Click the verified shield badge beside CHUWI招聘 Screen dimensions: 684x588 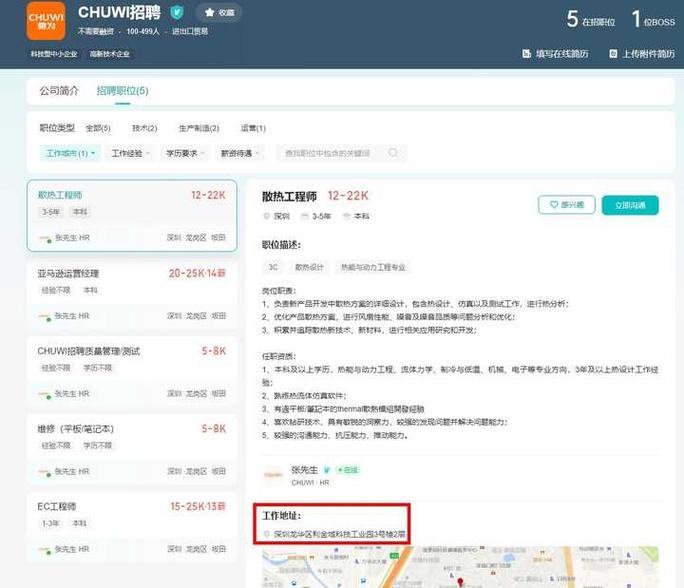tap(177, 12)
